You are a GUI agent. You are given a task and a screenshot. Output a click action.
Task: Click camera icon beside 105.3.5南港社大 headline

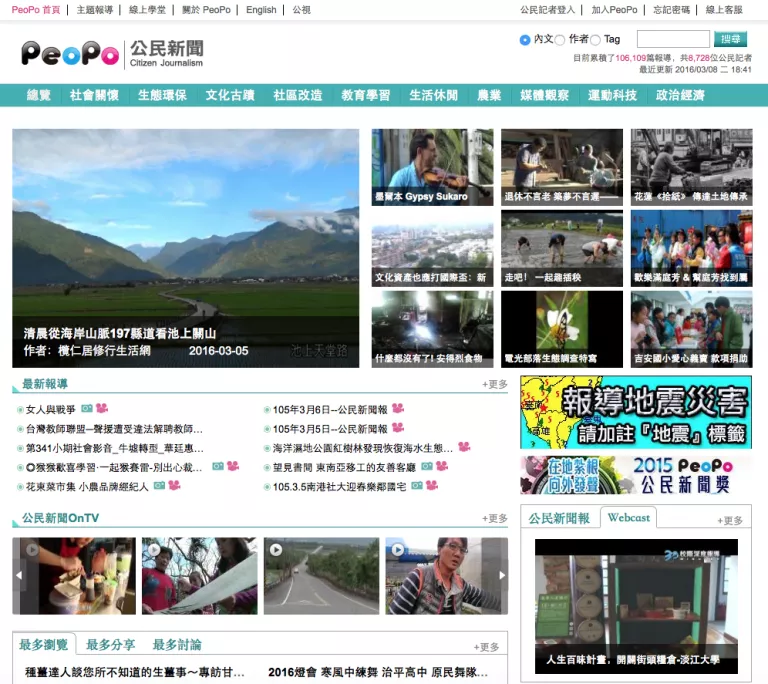(417, 486)
